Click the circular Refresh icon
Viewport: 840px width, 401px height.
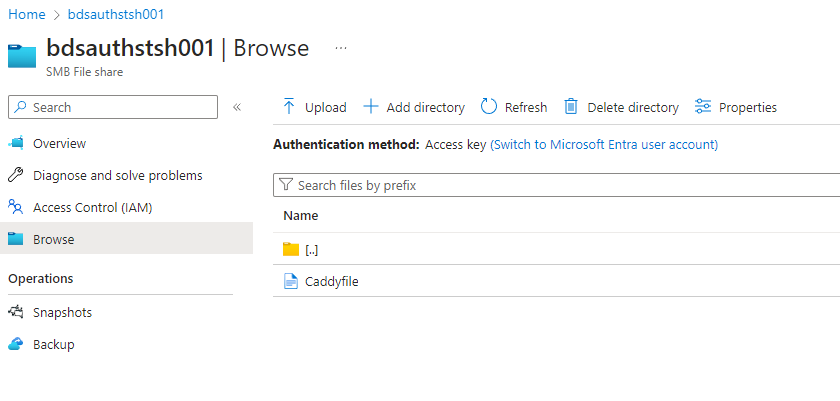(x=489, y=107)
